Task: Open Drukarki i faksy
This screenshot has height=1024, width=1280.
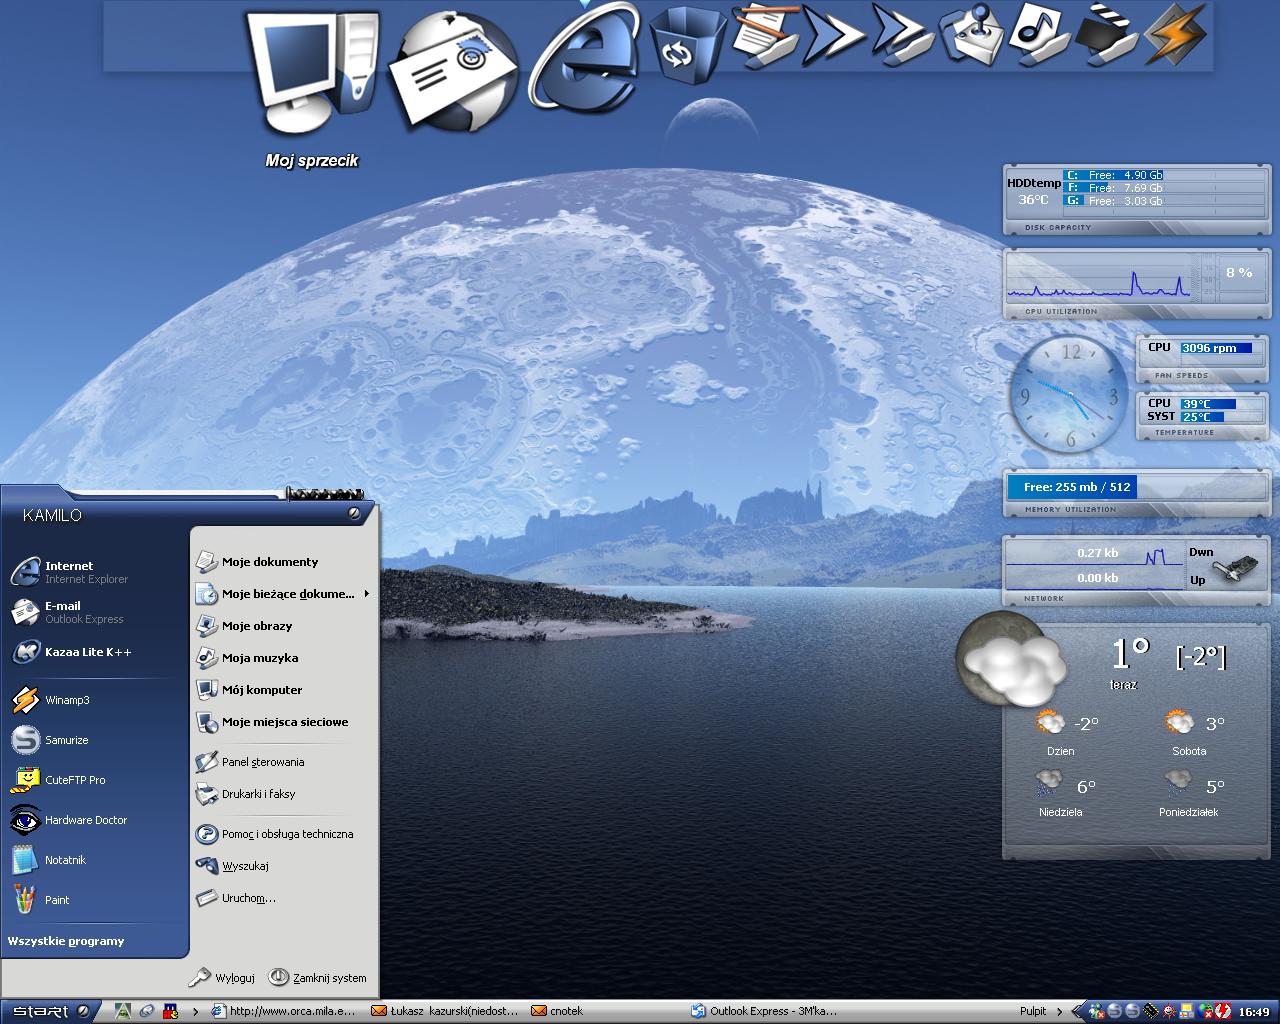Action: click(x=283, y=794)
